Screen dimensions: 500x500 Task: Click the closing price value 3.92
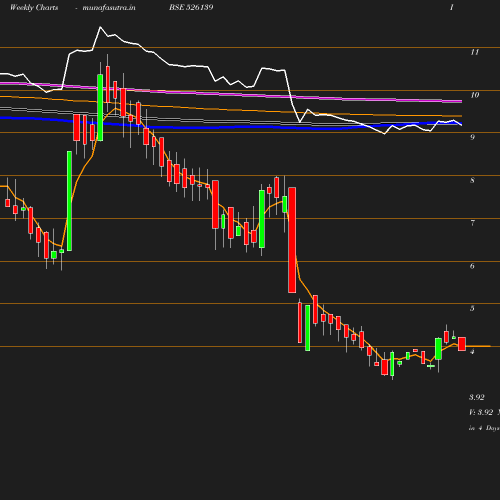[477, 397]
